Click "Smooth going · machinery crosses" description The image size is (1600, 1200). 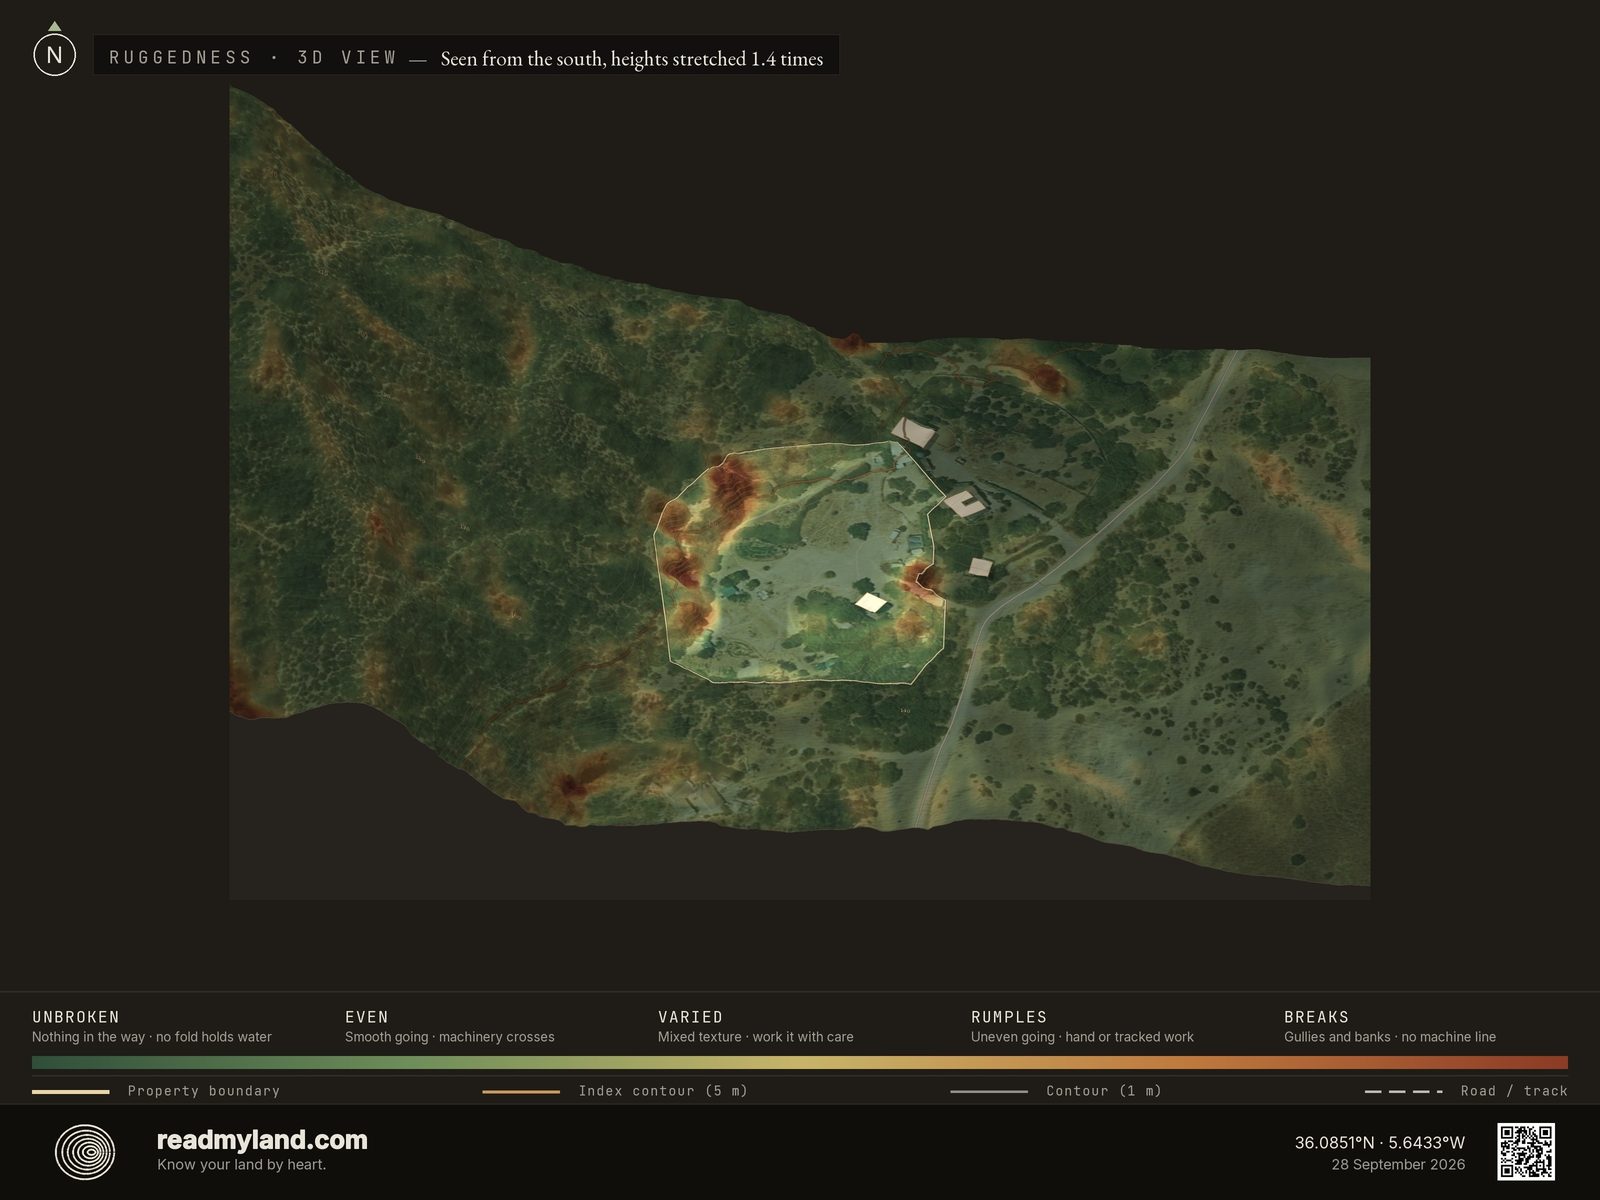tap(450, 1037)
